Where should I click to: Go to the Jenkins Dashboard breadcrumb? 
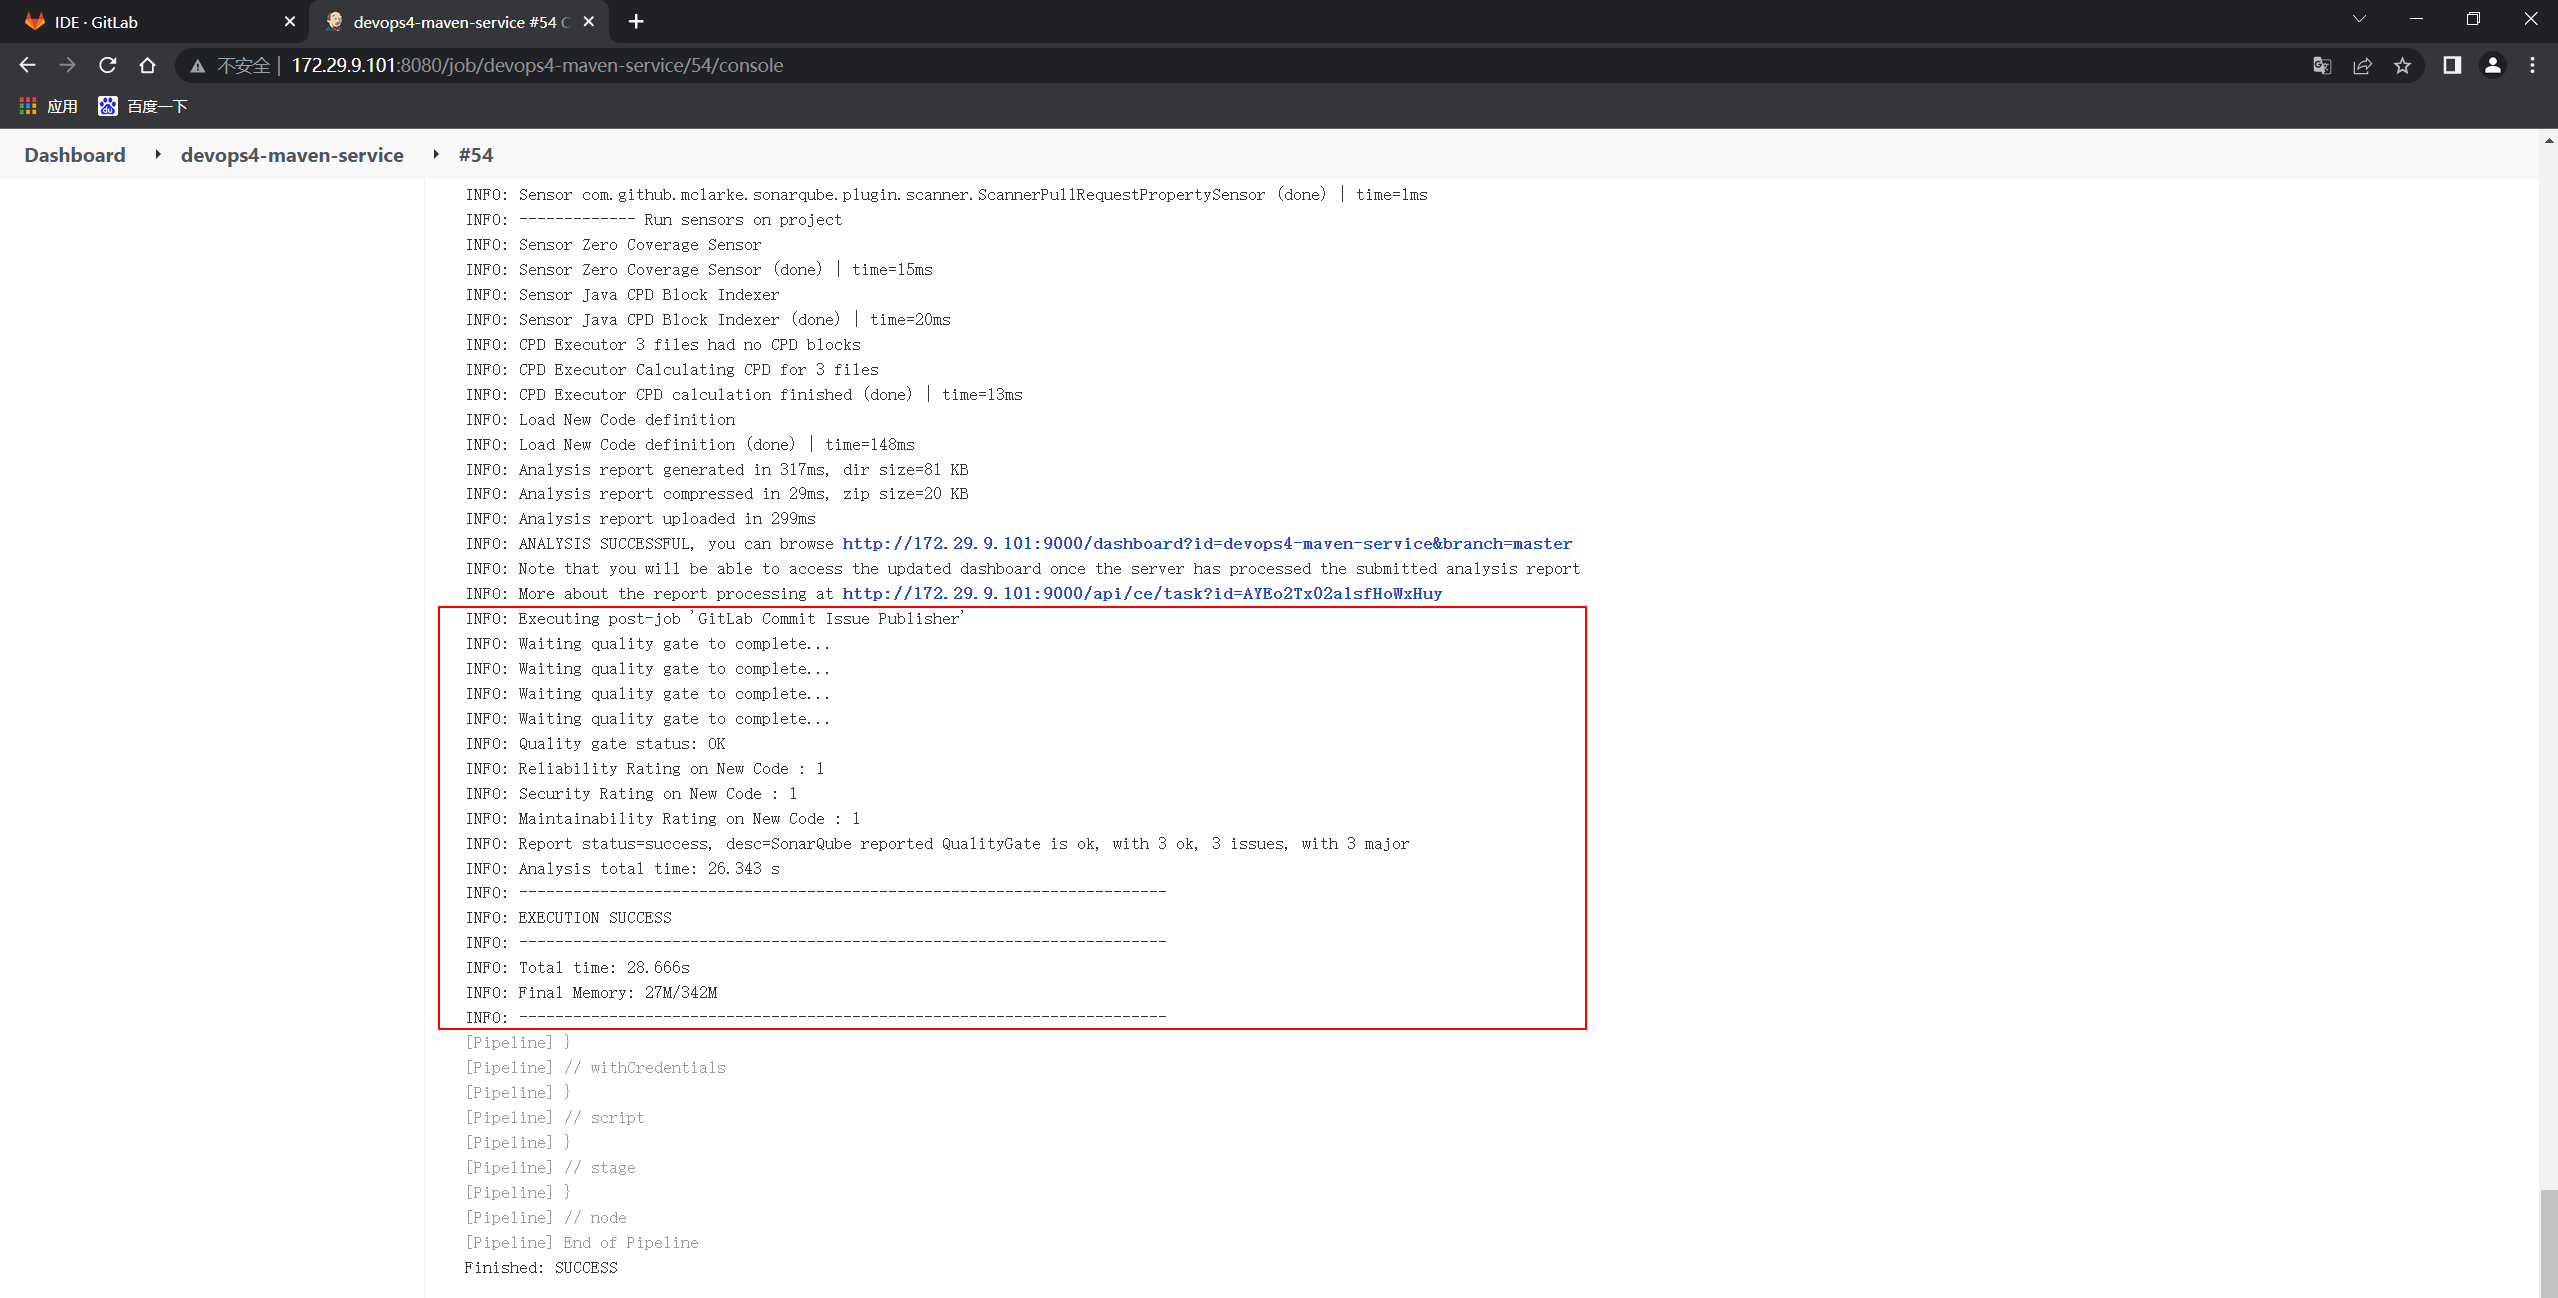[75, 155]
